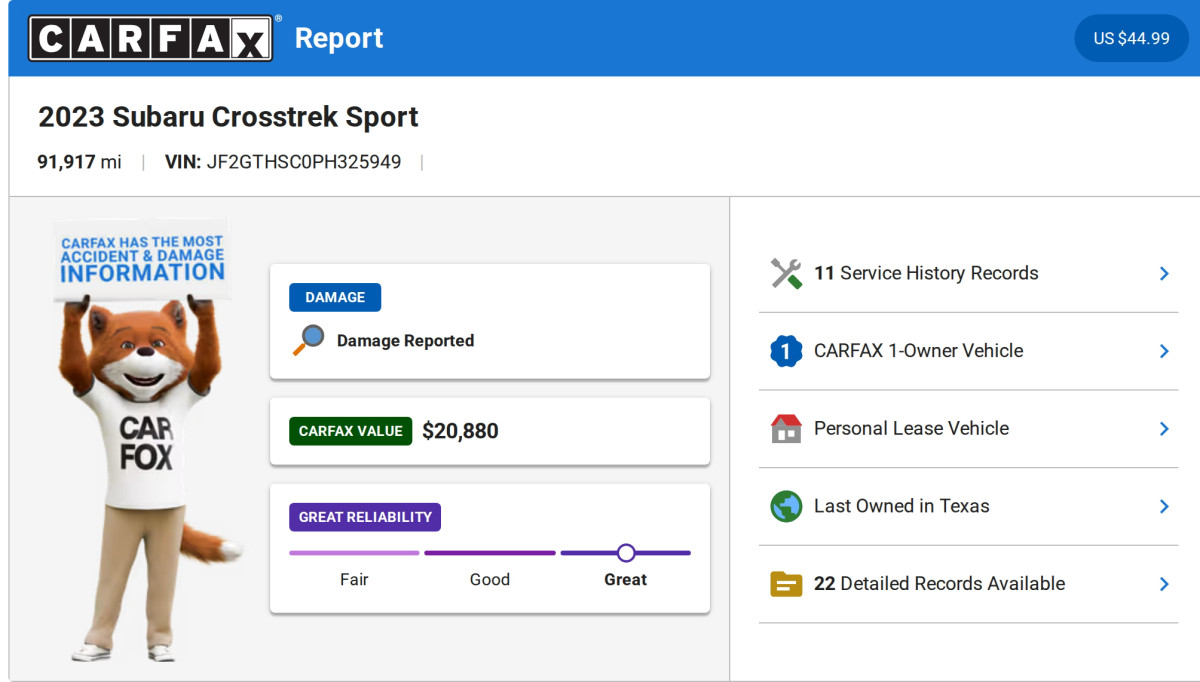Click the Fair reliability label
This screenshot has height=682, width=1200.
[354, 580]
